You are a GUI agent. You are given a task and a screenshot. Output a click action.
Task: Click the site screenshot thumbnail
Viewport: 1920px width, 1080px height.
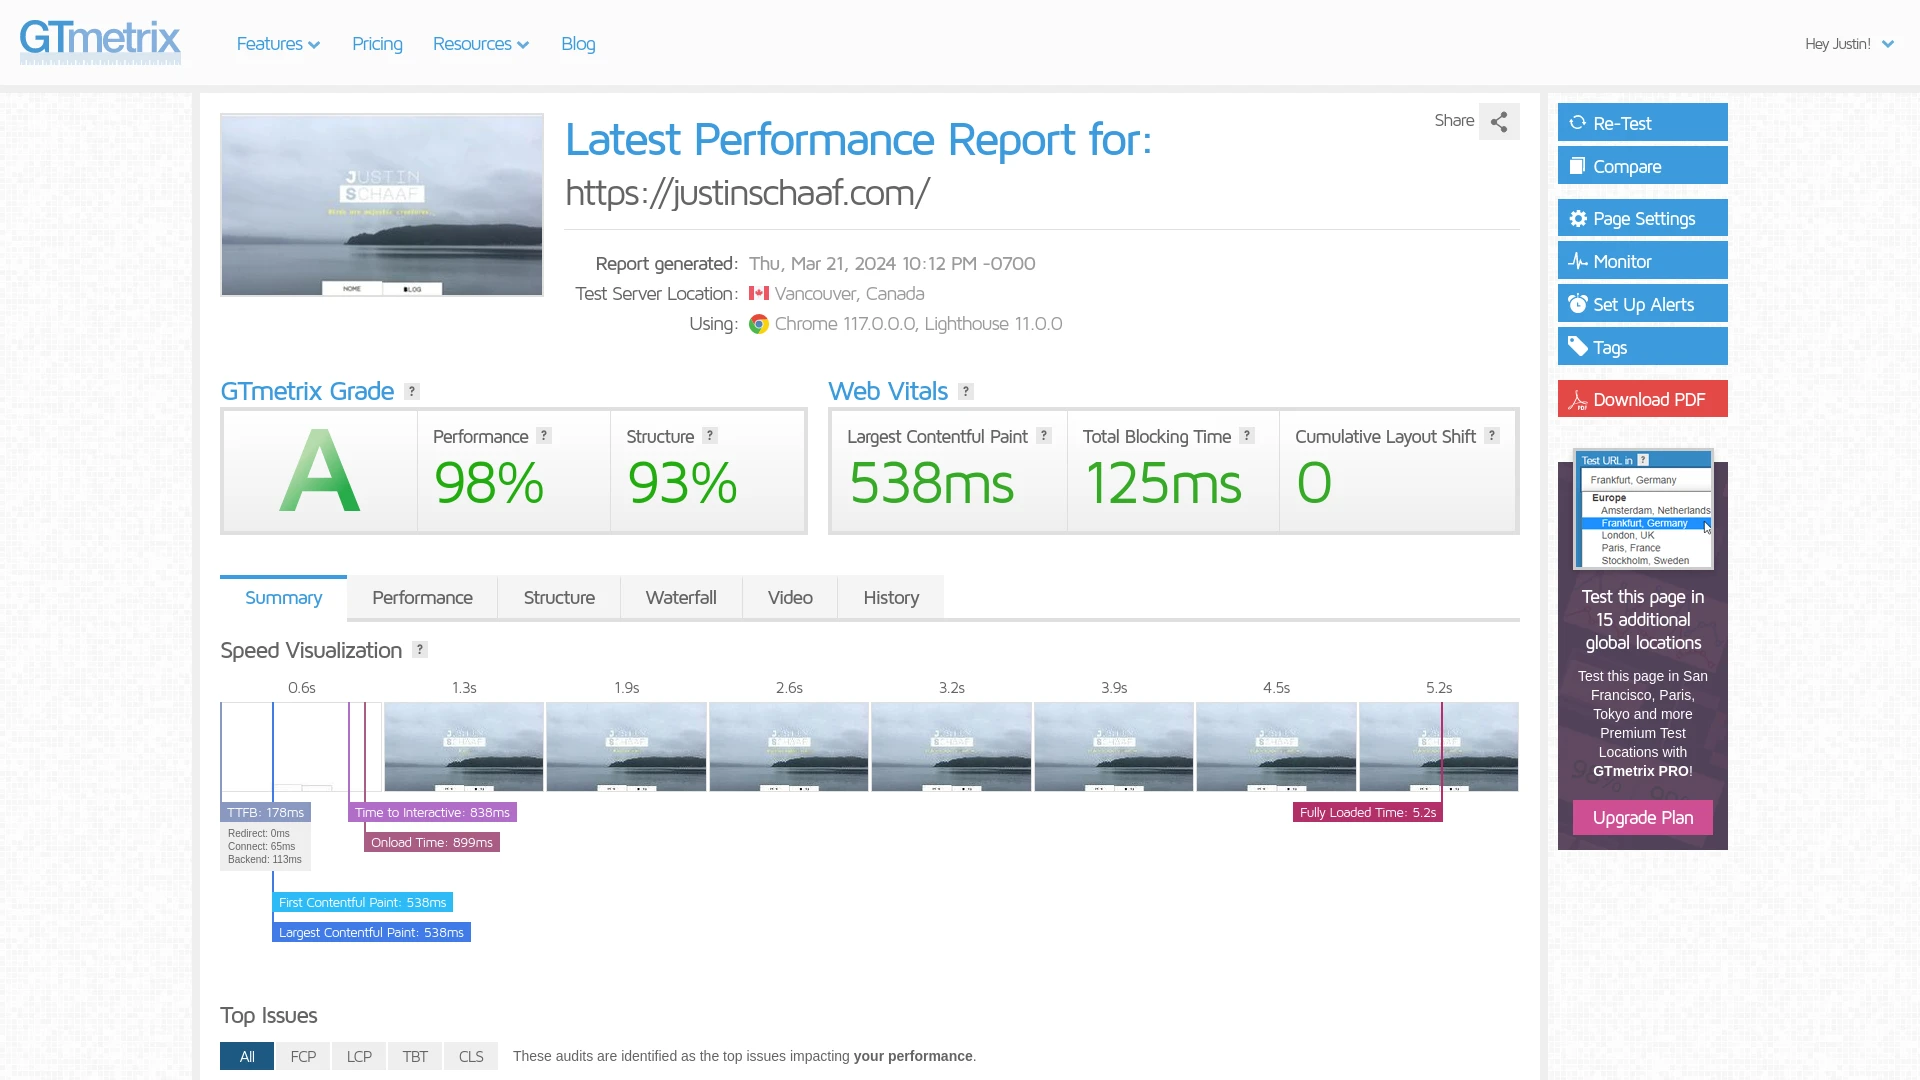point(382,205)
